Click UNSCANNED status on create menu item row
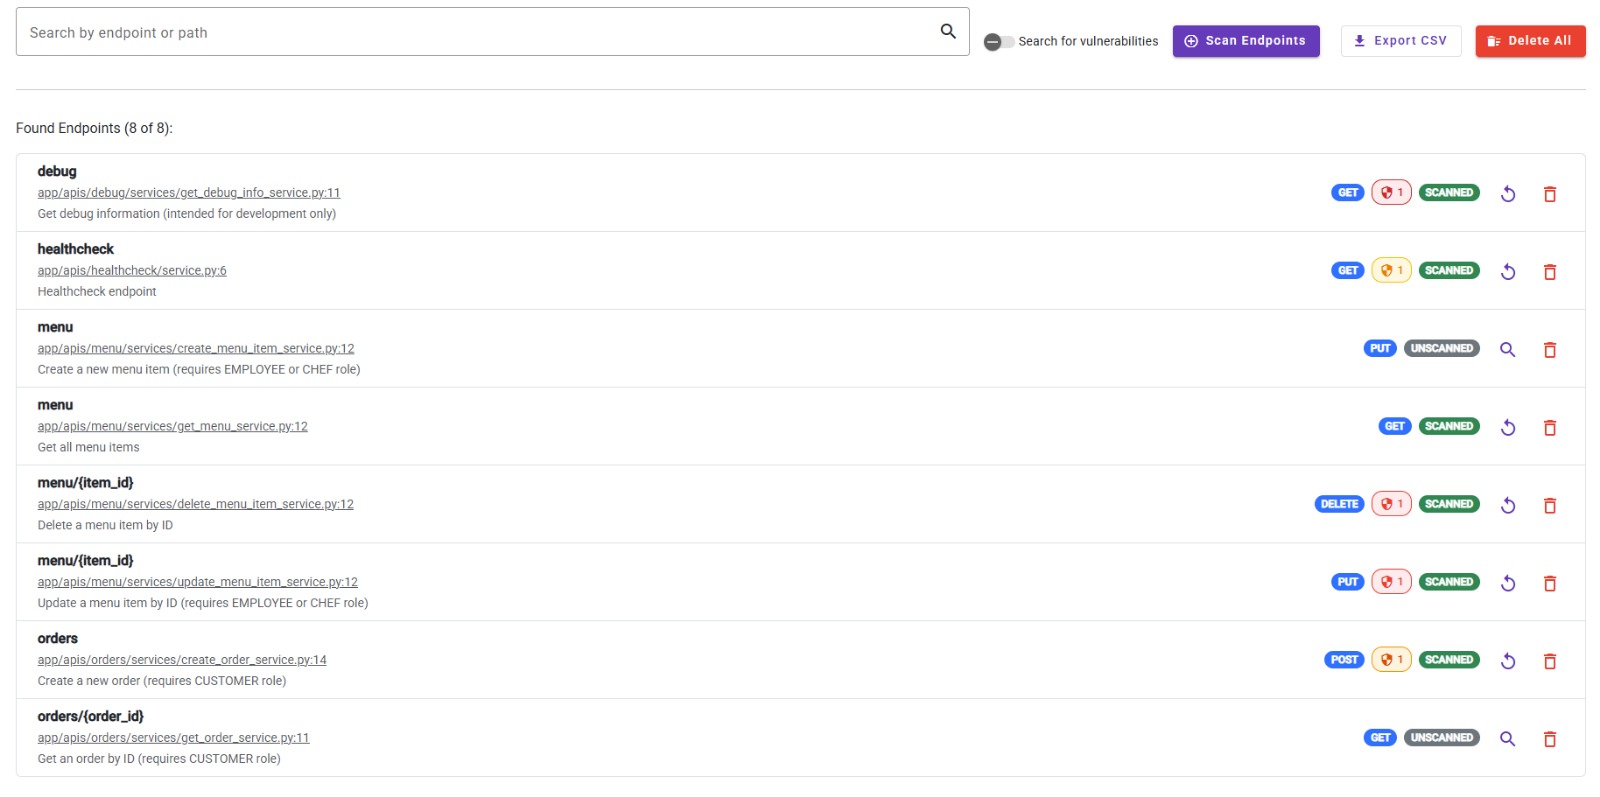 pyautogui.click(x=1442, y=349)
